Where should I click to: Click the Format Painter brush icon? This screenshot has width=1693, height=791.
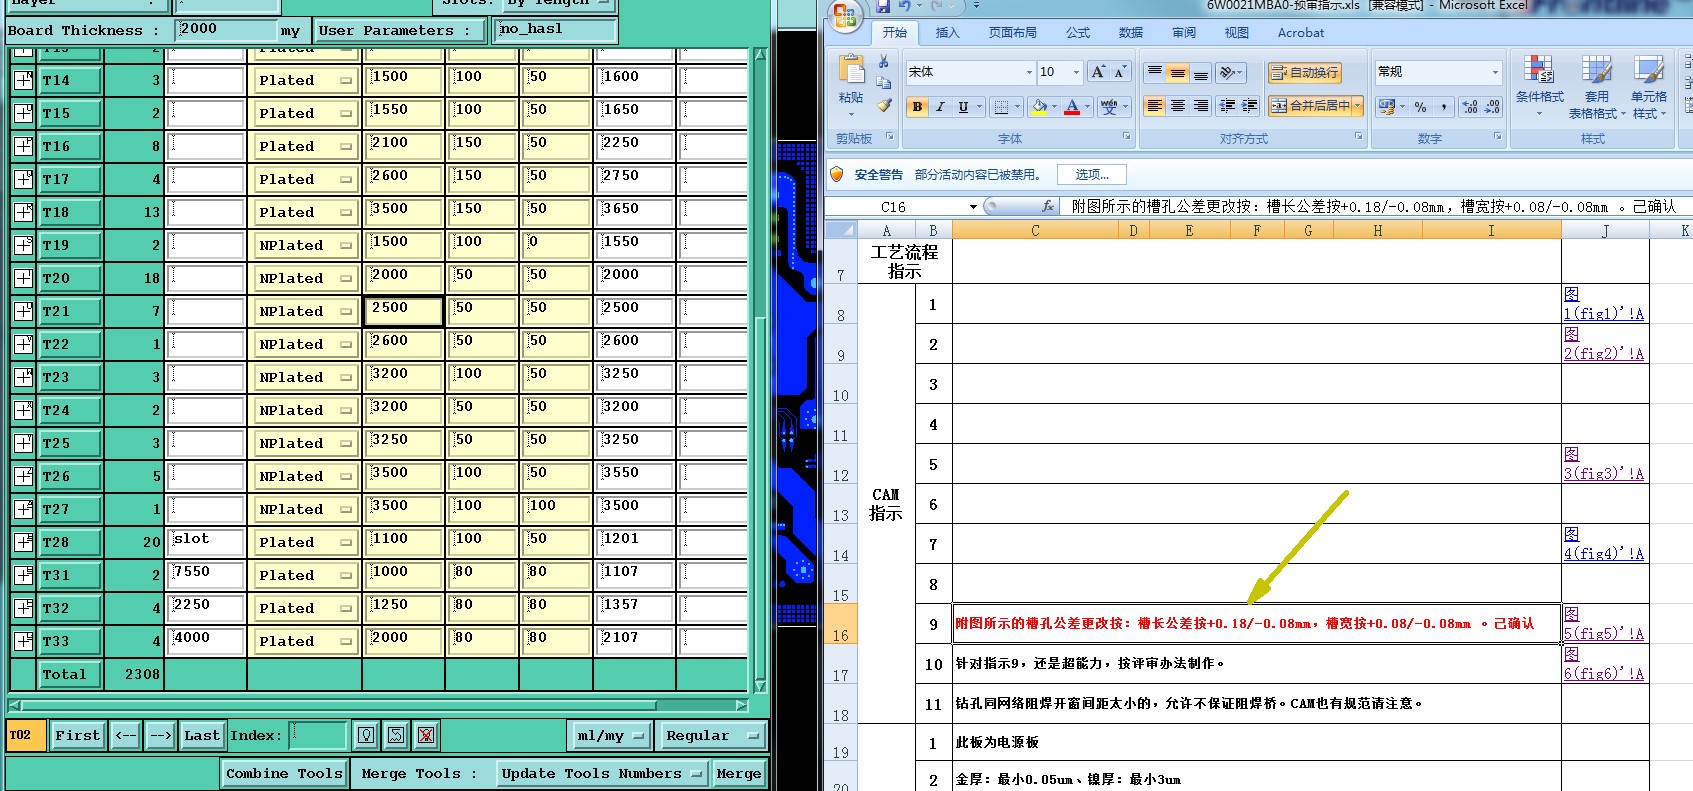click(884, 104)
